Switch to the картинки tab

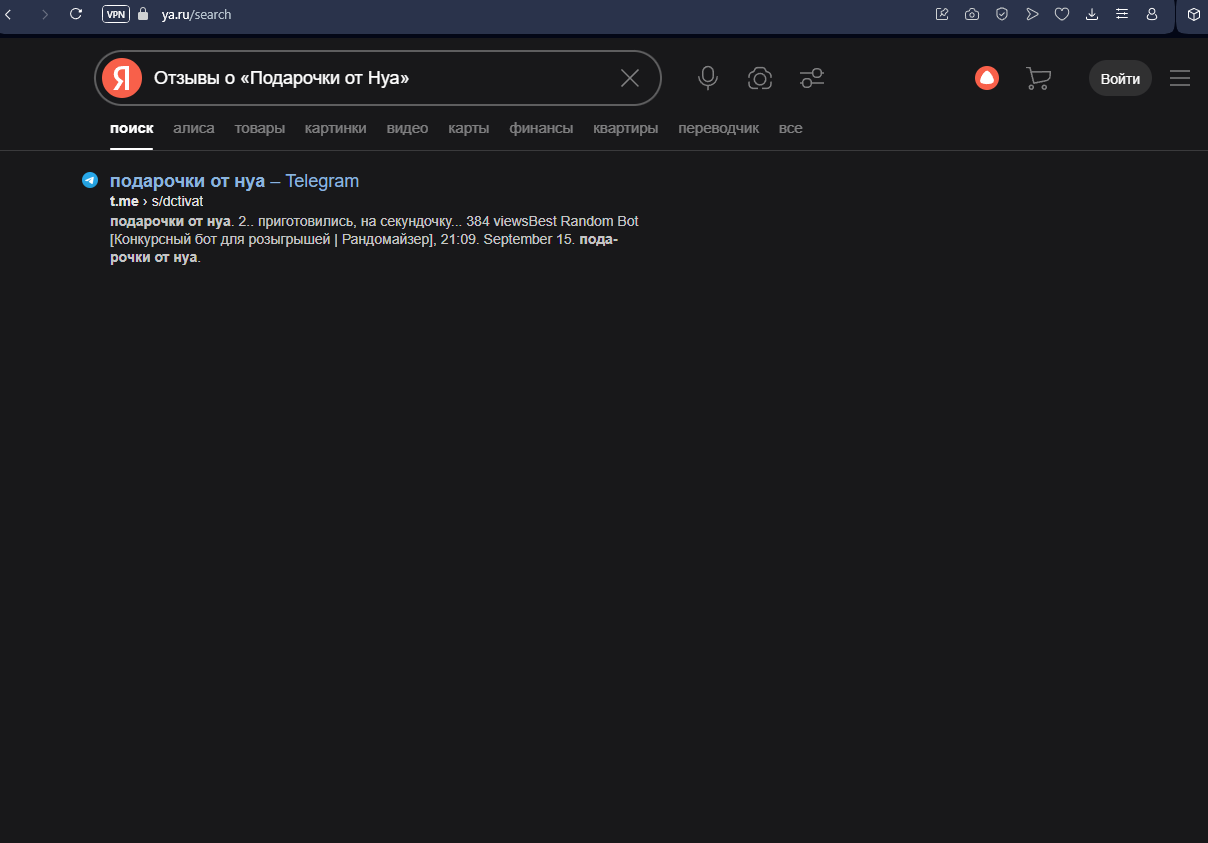(x=335, y=128)
